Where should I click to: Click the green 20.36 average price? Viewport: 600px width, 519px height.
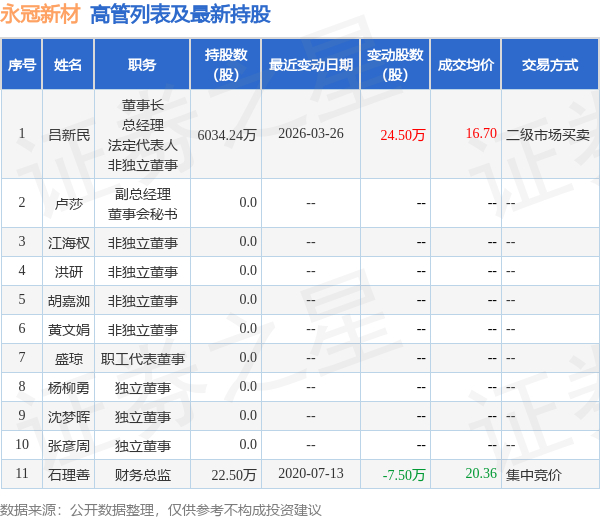point(481,474)
